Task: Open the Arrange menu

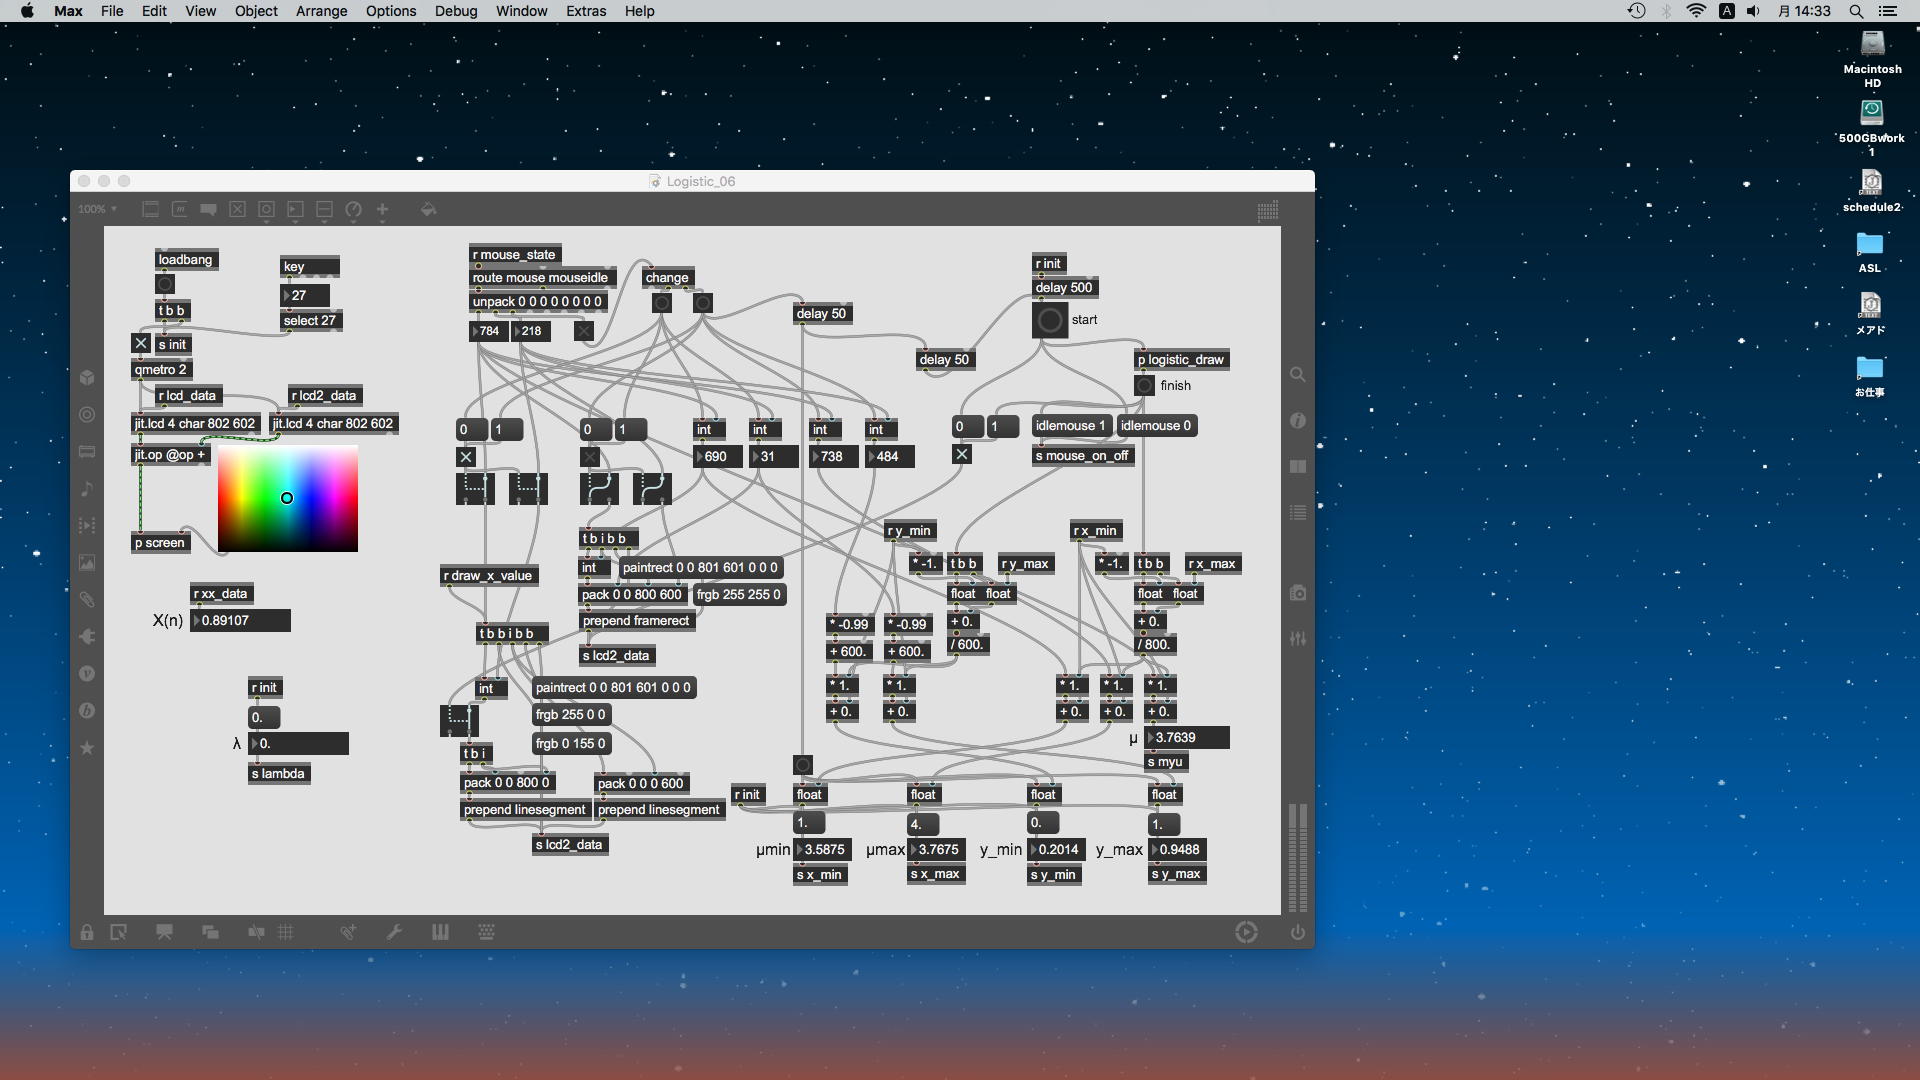Action: (321, 11)
